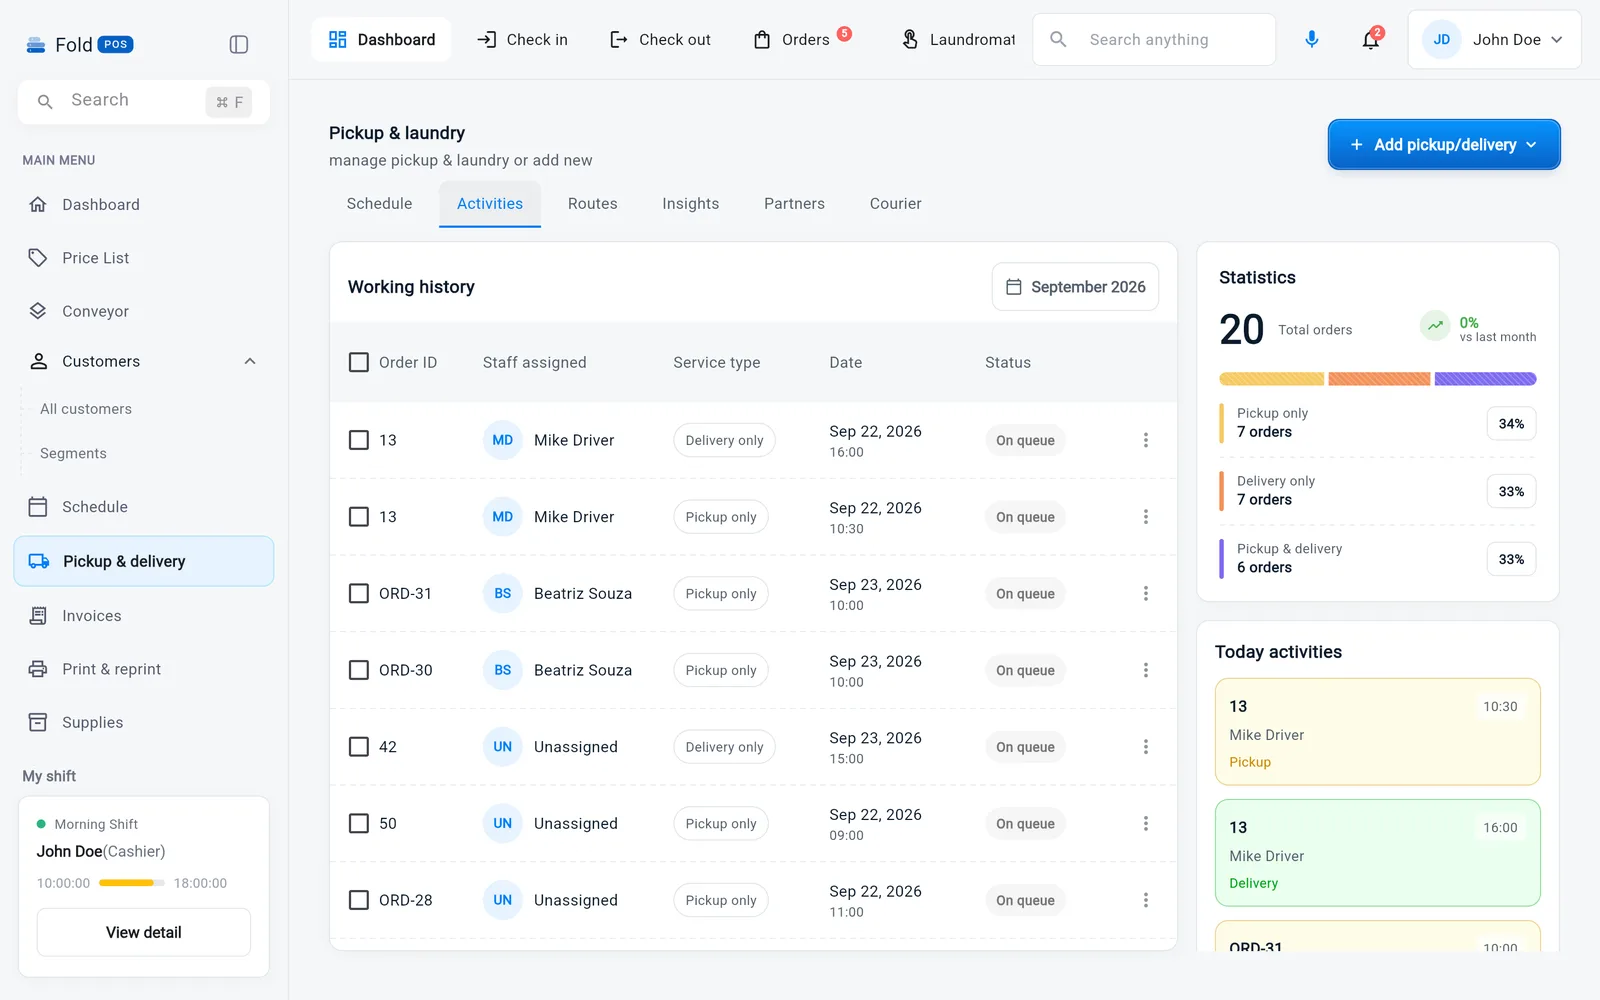Viewport: 1600px width, 1000px height.
Task: Click UN avatar in order 42 row
Action: (503, 747)
